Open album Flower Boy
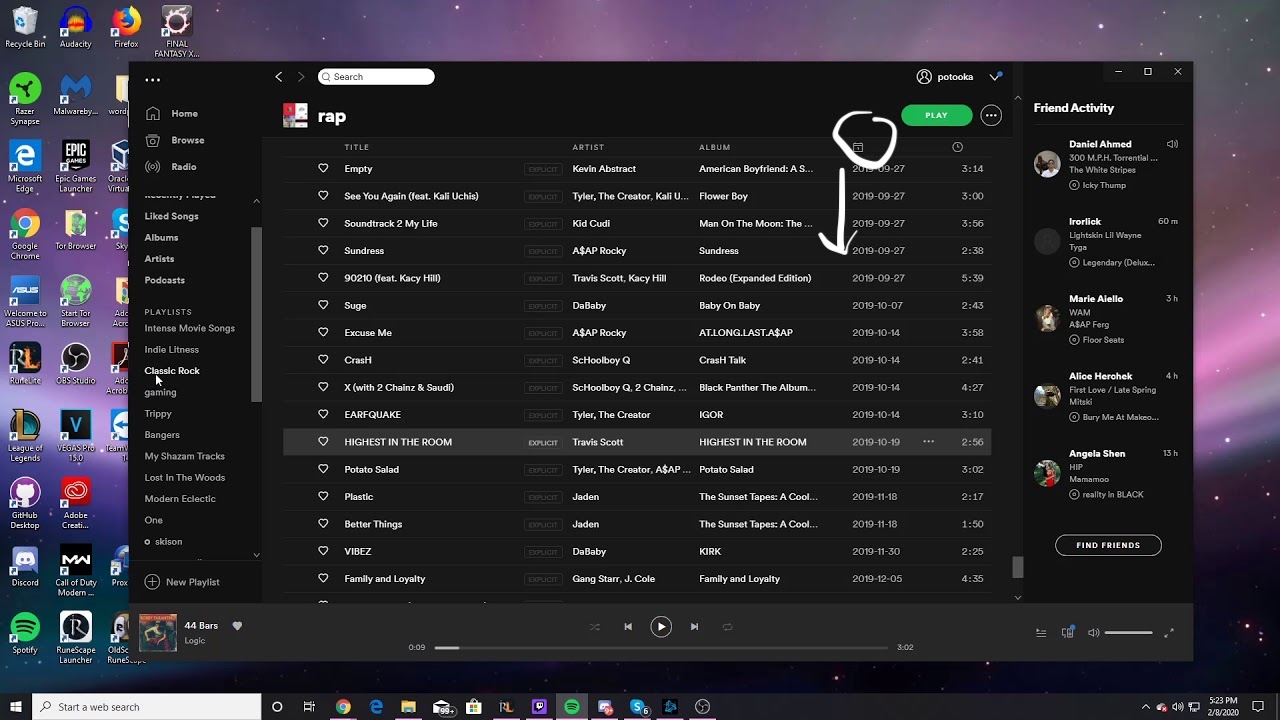 click(723, 196)
